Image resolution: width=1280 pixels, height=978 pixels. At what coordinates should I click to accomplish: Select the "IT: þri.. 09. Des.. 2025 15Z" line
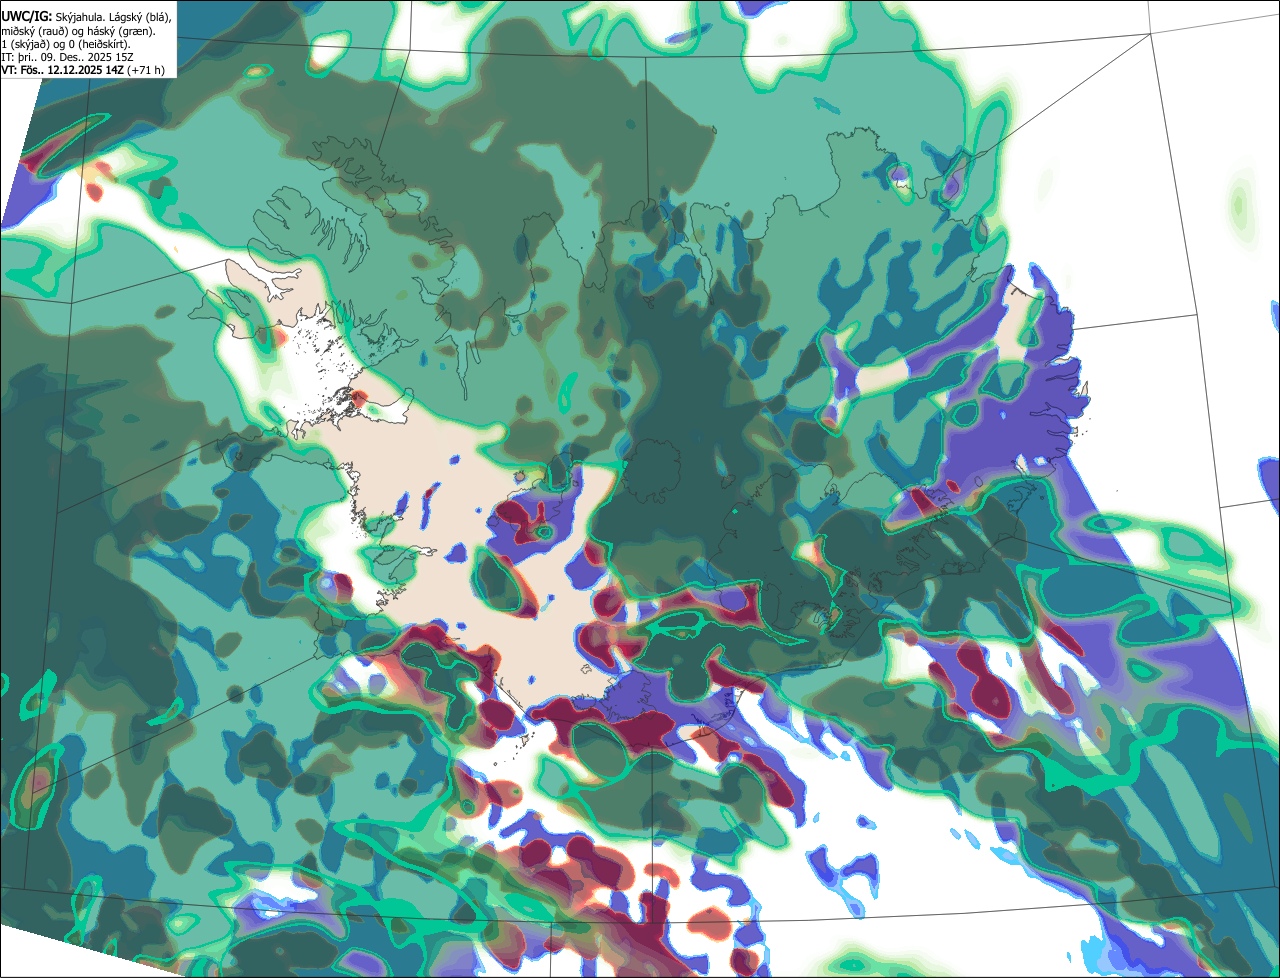68,57
